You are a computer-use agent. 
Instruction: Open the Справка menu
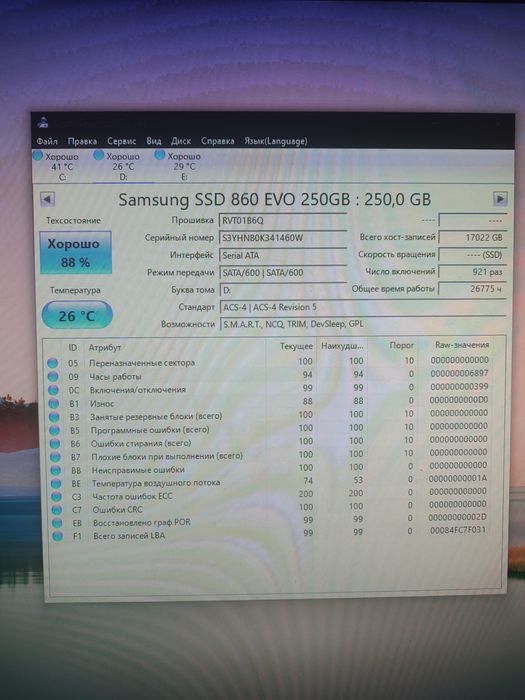(217, 141)
